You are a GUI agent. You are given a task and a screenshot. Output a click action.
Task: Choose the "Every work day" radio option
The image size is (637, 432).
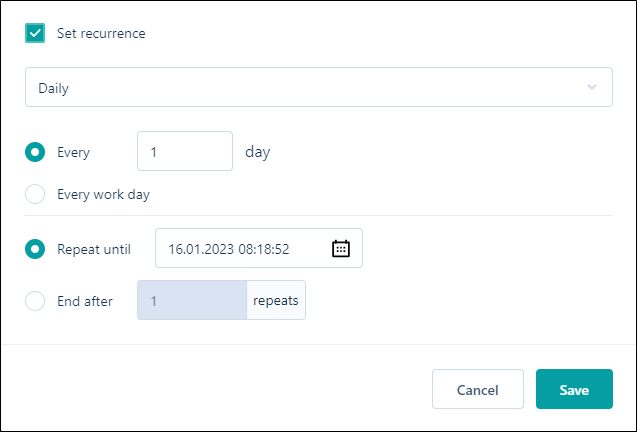click(35, 194)
